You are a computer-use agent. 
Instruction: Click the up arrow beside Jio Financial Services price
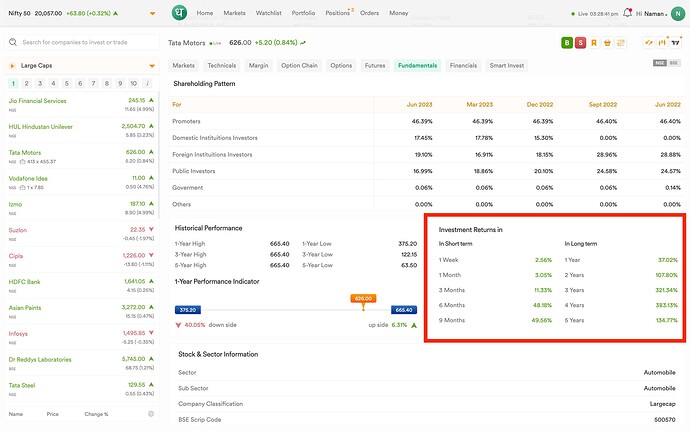151,100
